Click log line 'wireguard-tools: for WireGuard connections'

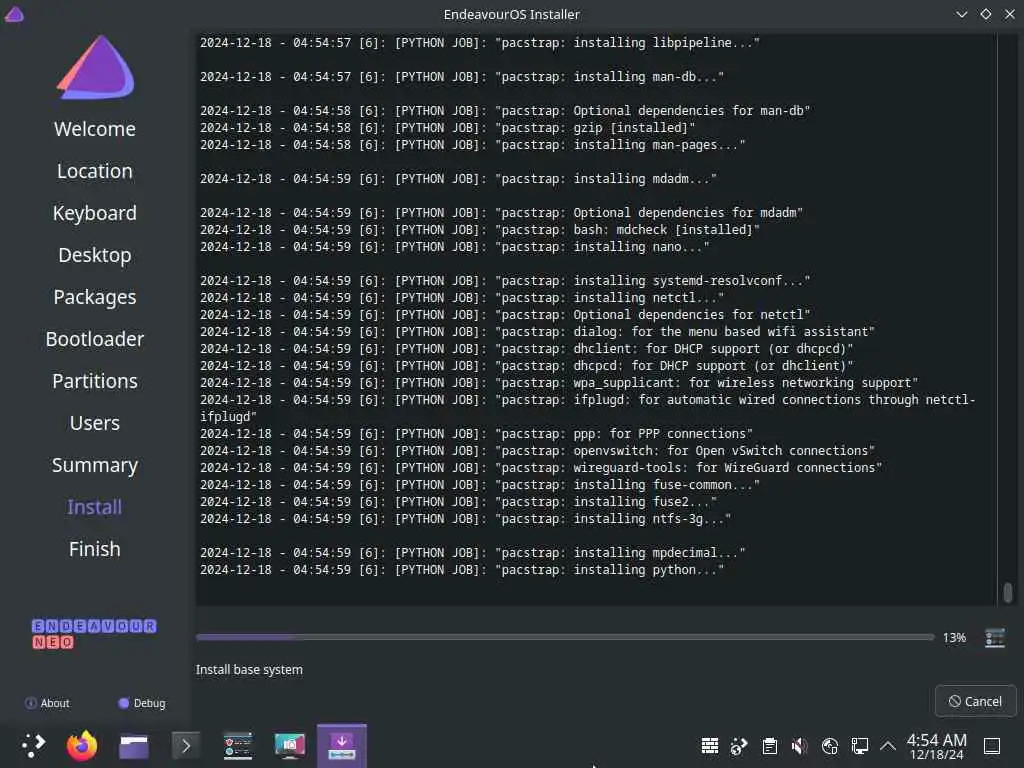point(541,468)
